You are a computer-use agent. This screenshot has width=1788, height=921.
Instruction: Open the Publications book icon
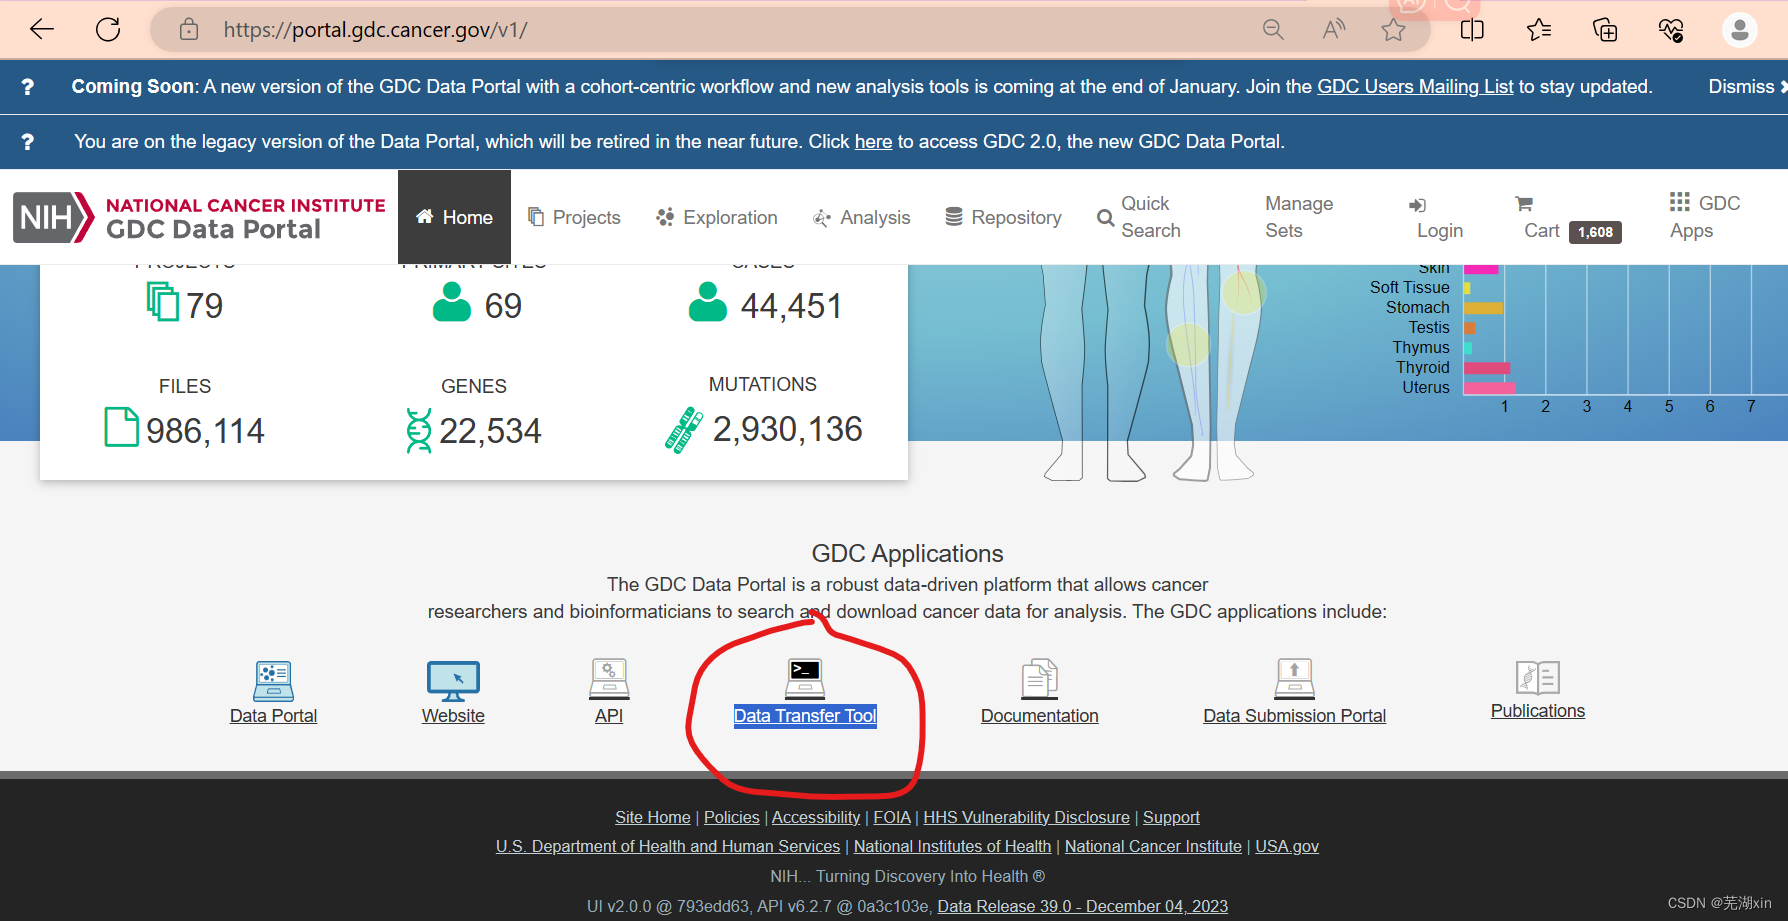click(1537, 677)
